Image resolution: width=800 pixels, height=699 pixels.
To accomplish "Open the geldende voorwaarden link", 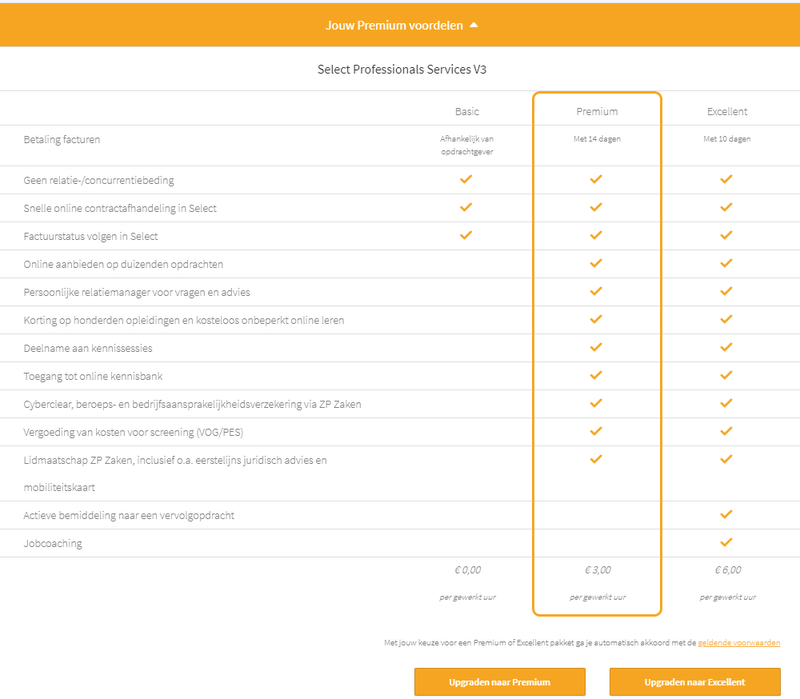I will 739,643.
